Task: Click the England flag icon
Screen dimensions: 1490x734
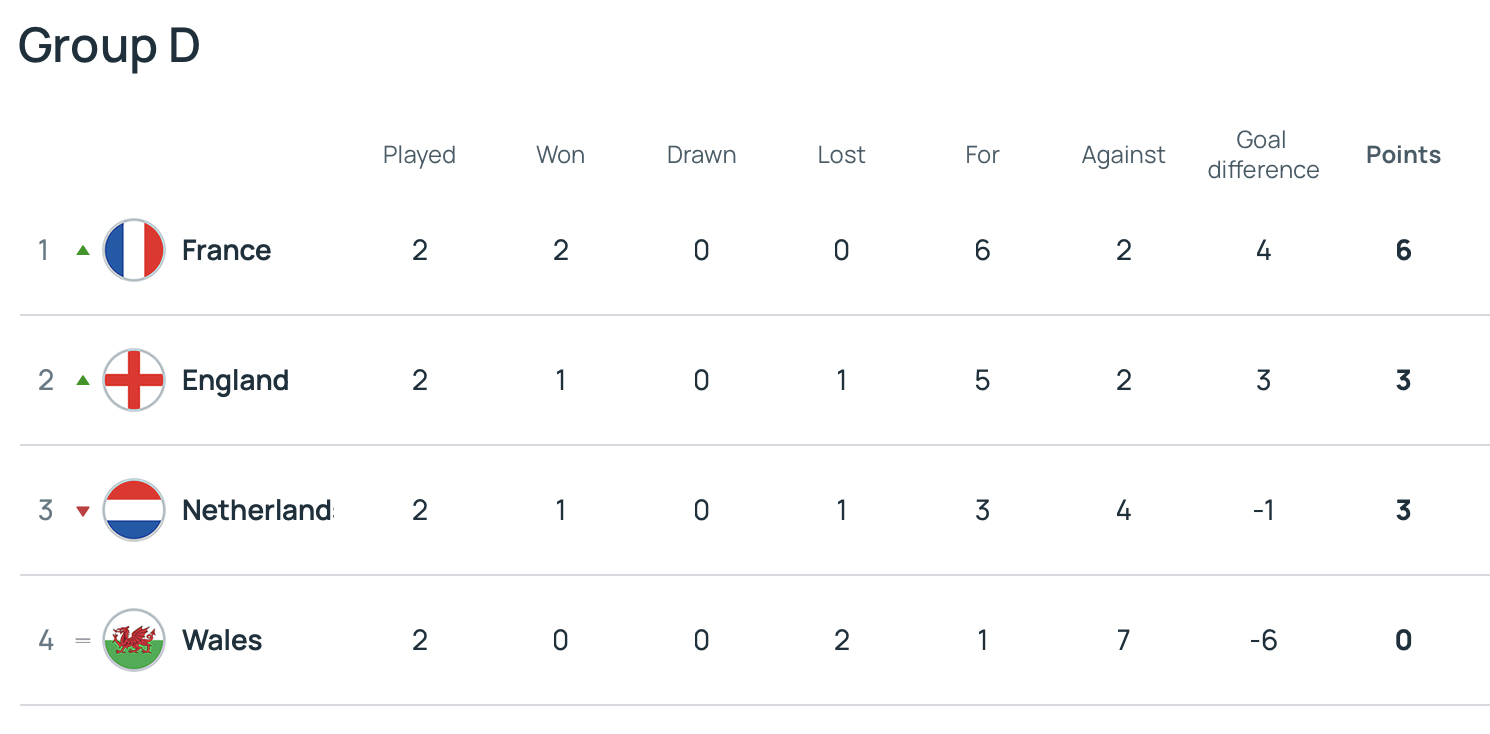Action: pos(134,380)
